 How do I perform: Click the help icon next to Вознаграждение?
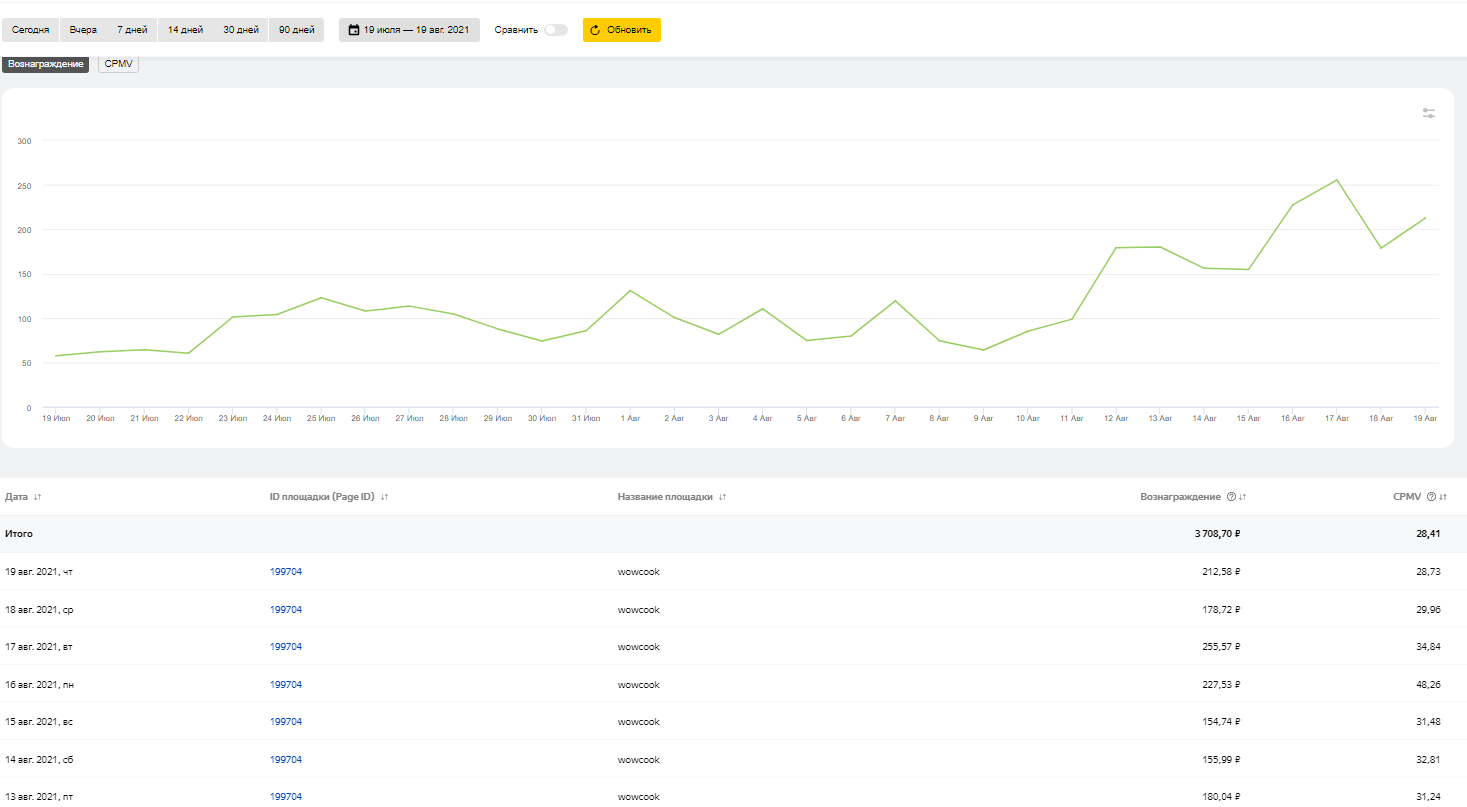coord(1231,497)
